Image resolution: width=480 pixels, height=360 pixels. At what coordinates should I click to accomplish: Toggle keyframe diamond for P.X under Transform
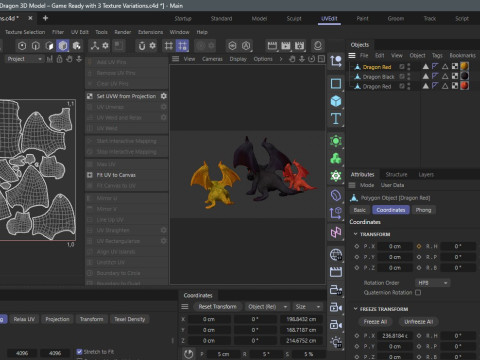(357, 246)
